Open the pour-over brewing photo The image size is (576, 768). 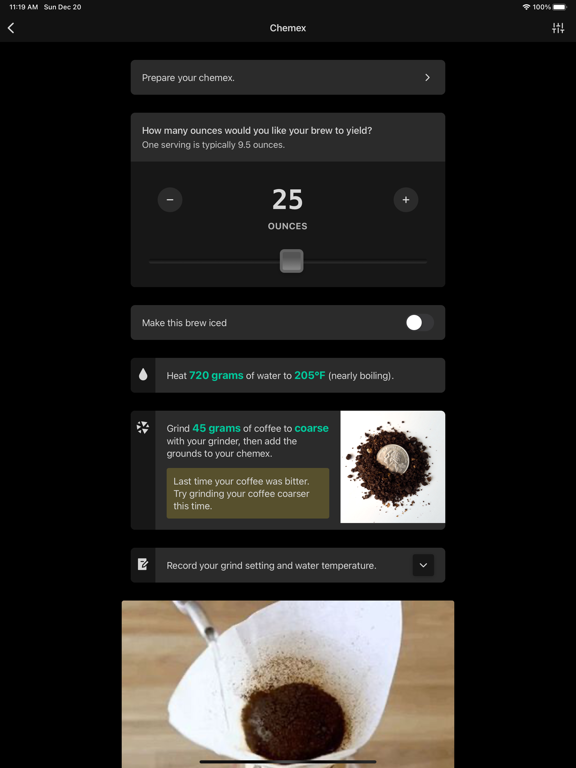coord(288,684)
